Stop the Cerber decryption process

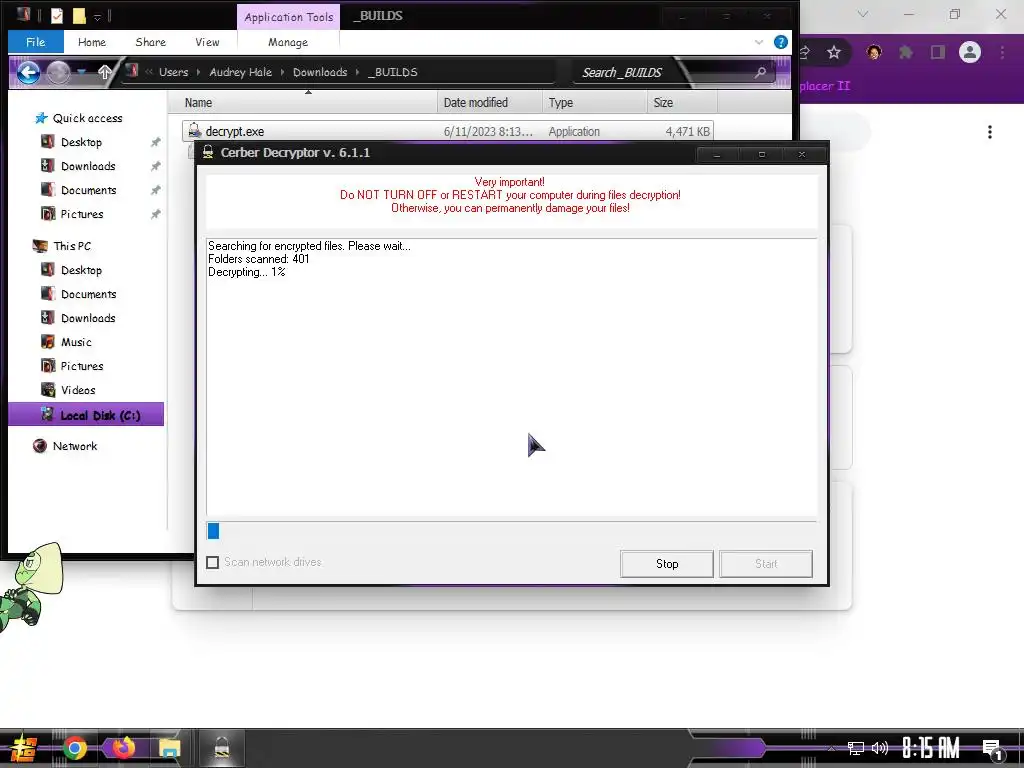click(x=667, y=564)
